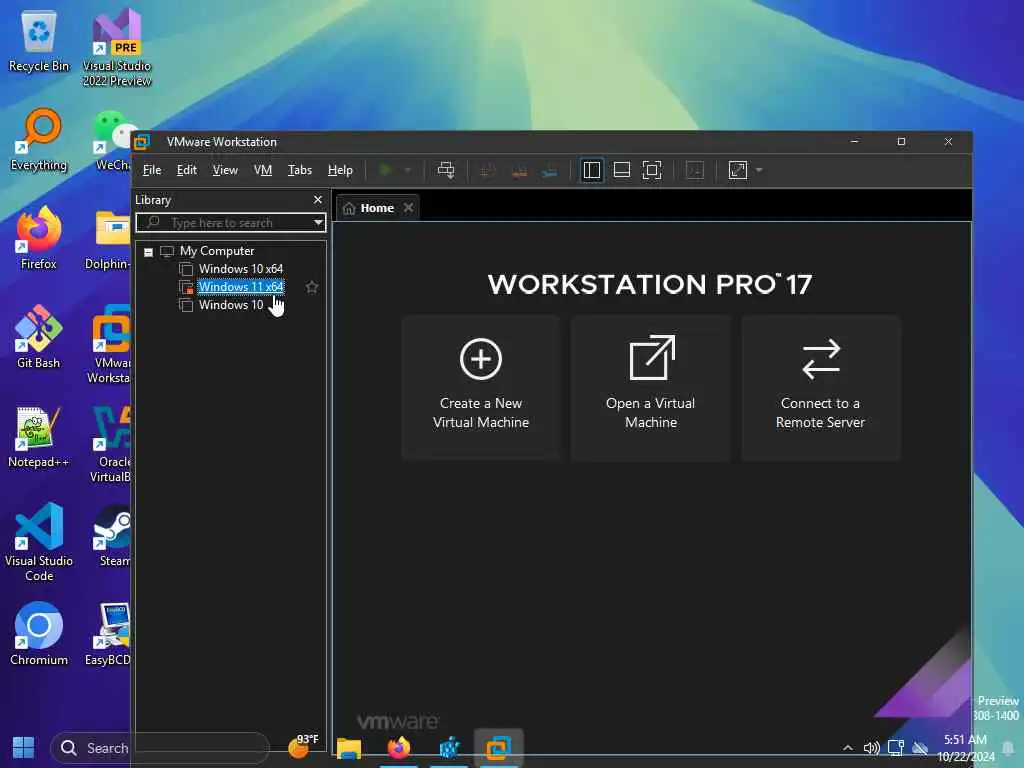Screen dimensions: 1024x768
Task: Open the library search dropdown arrow
Action: 318,223
